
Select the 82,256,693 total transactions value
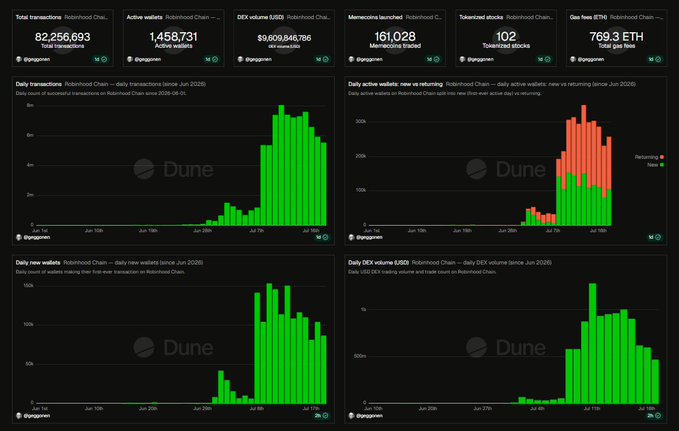pyautogui.click(x=63, y=37)
